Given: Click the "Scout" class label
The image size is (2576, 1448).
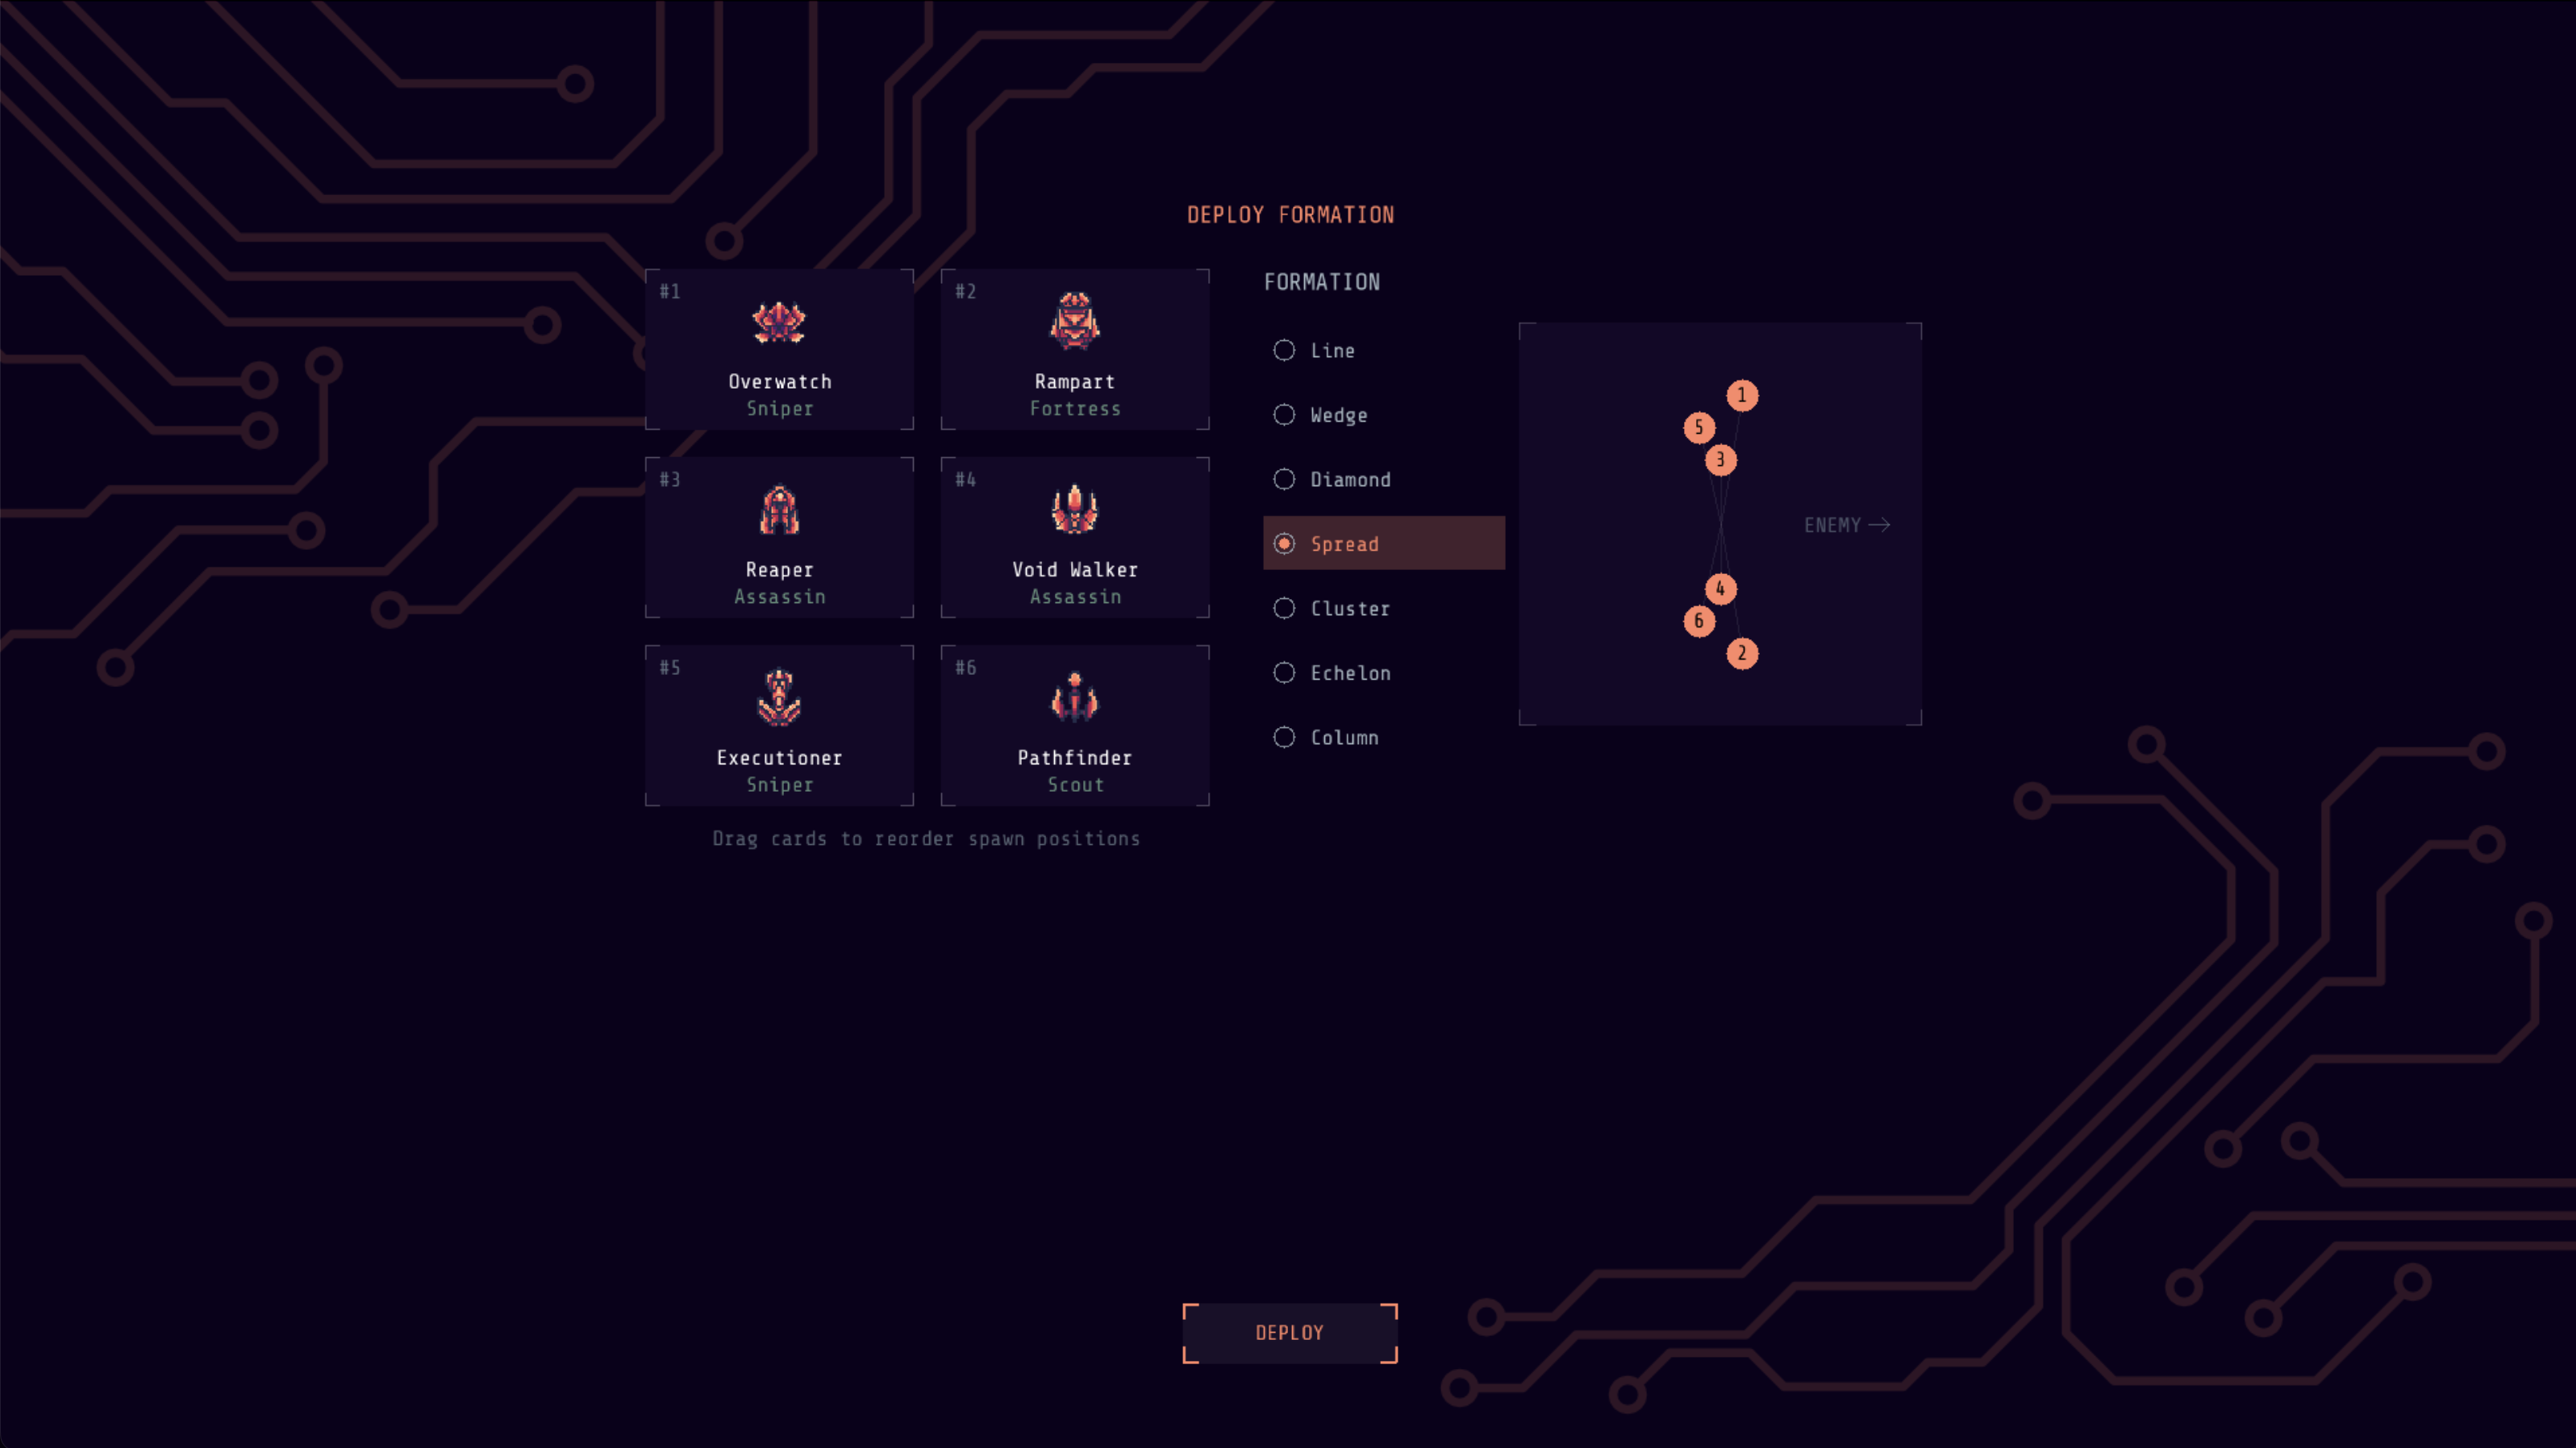Looking at the screenshot, I should (1075, 785).
